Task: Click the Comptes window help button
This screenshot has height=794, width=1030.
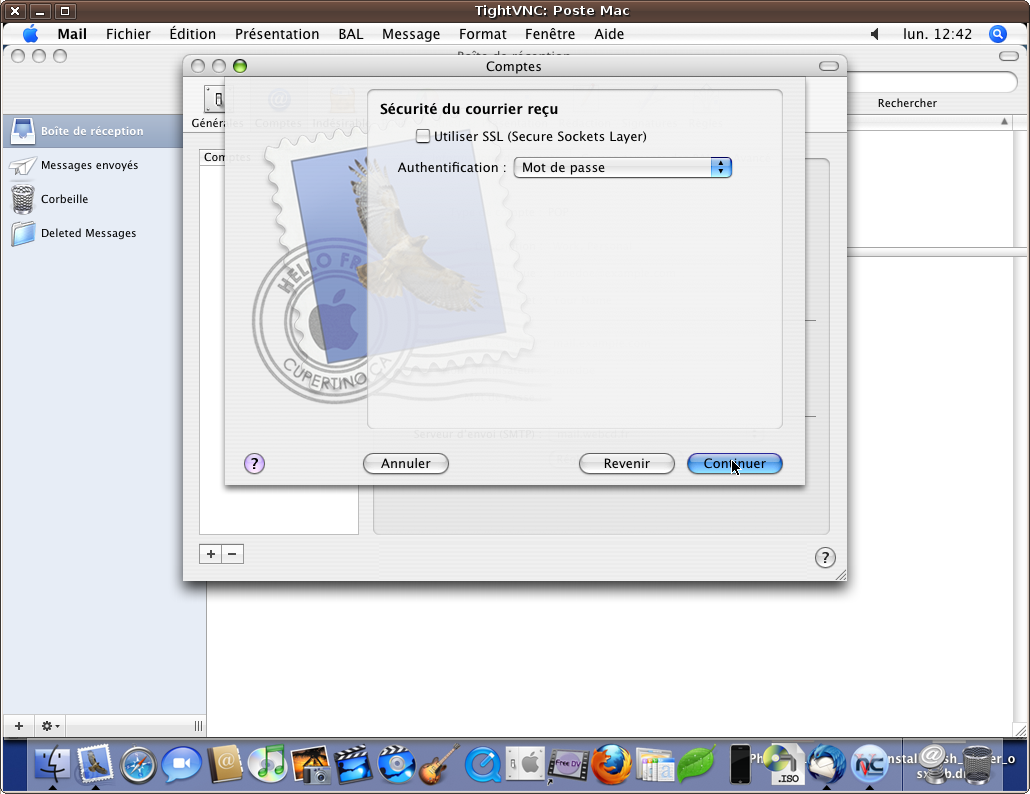Action: click(x=825, y=558)
